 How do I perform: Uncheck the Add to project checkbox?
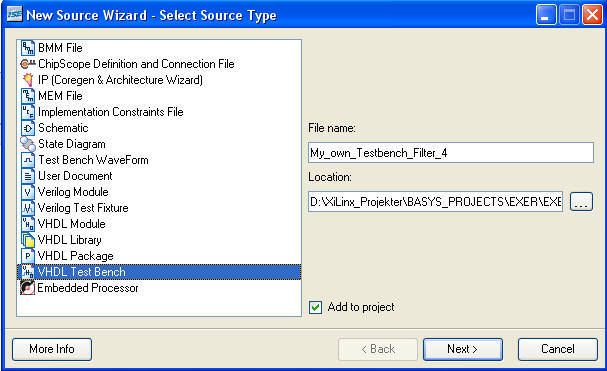(x=315, y=307)
